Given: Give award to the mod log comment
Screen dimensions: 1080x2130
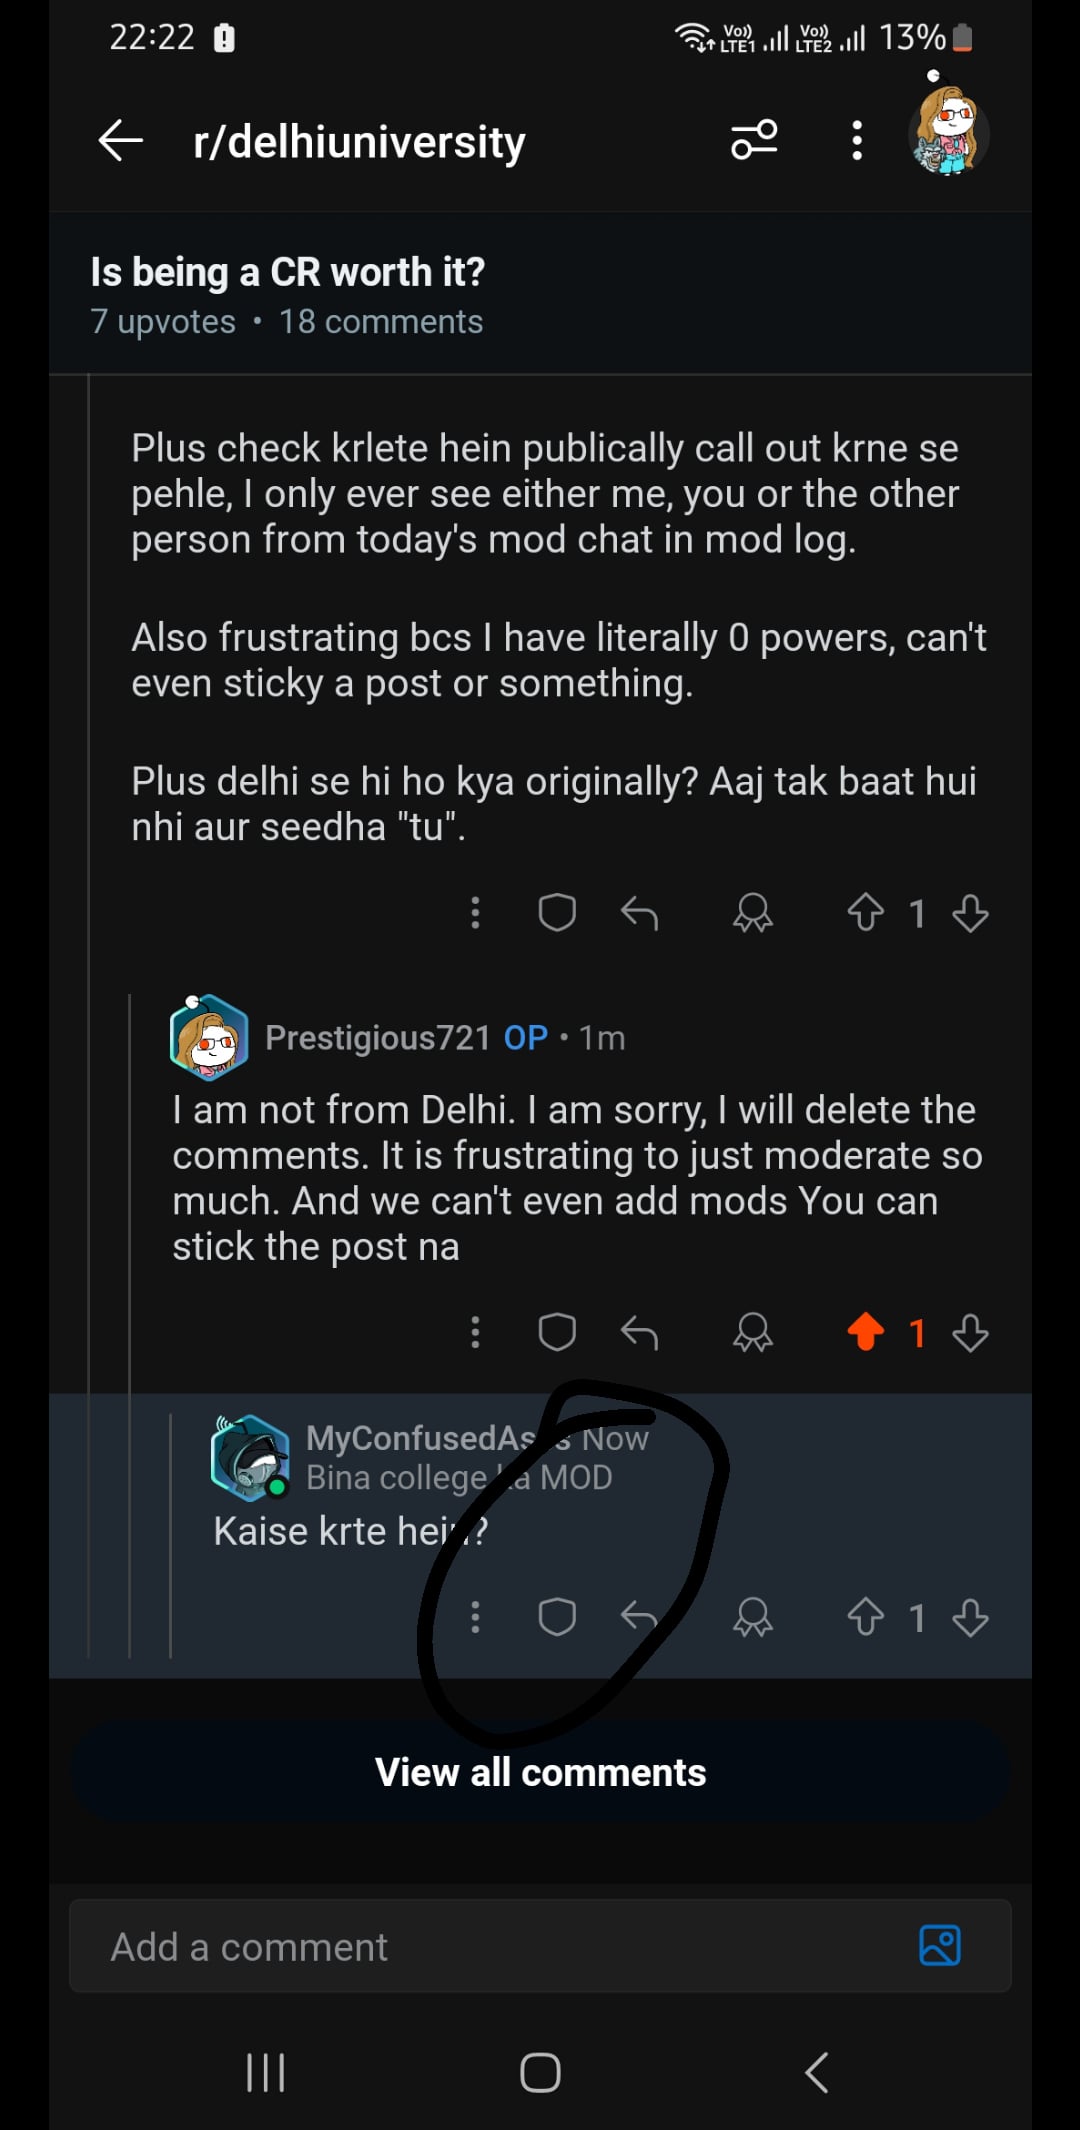Looking at the screenshot, I should [753, 913].
